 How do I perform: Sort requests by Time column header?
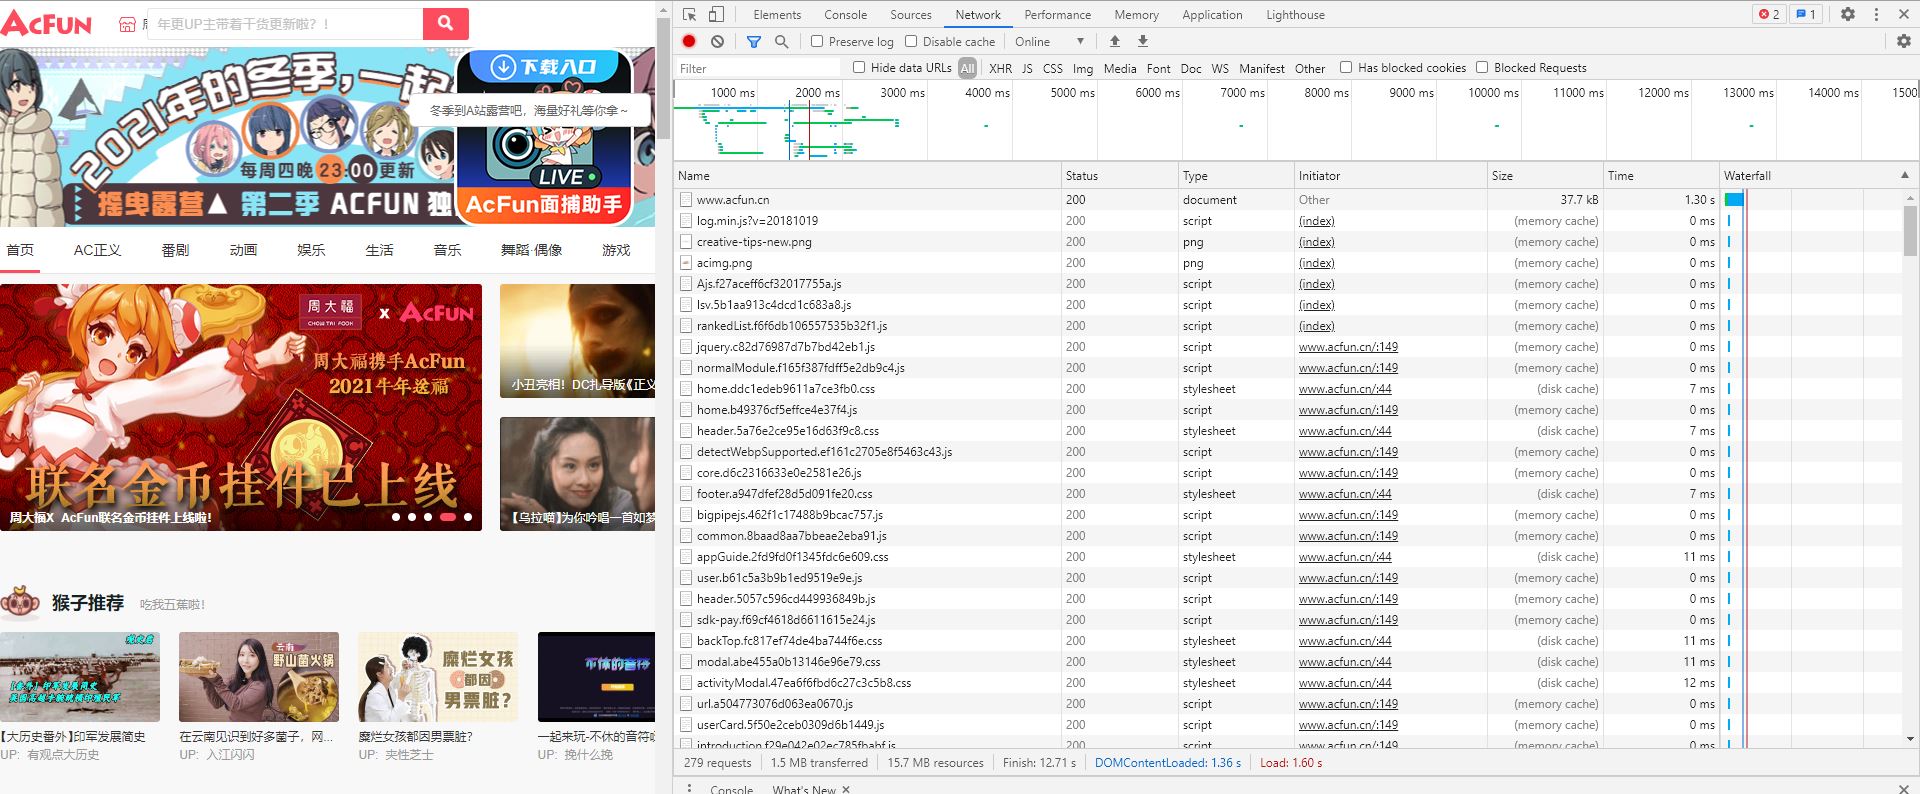pyautogui.click(x=1661, y=175)
